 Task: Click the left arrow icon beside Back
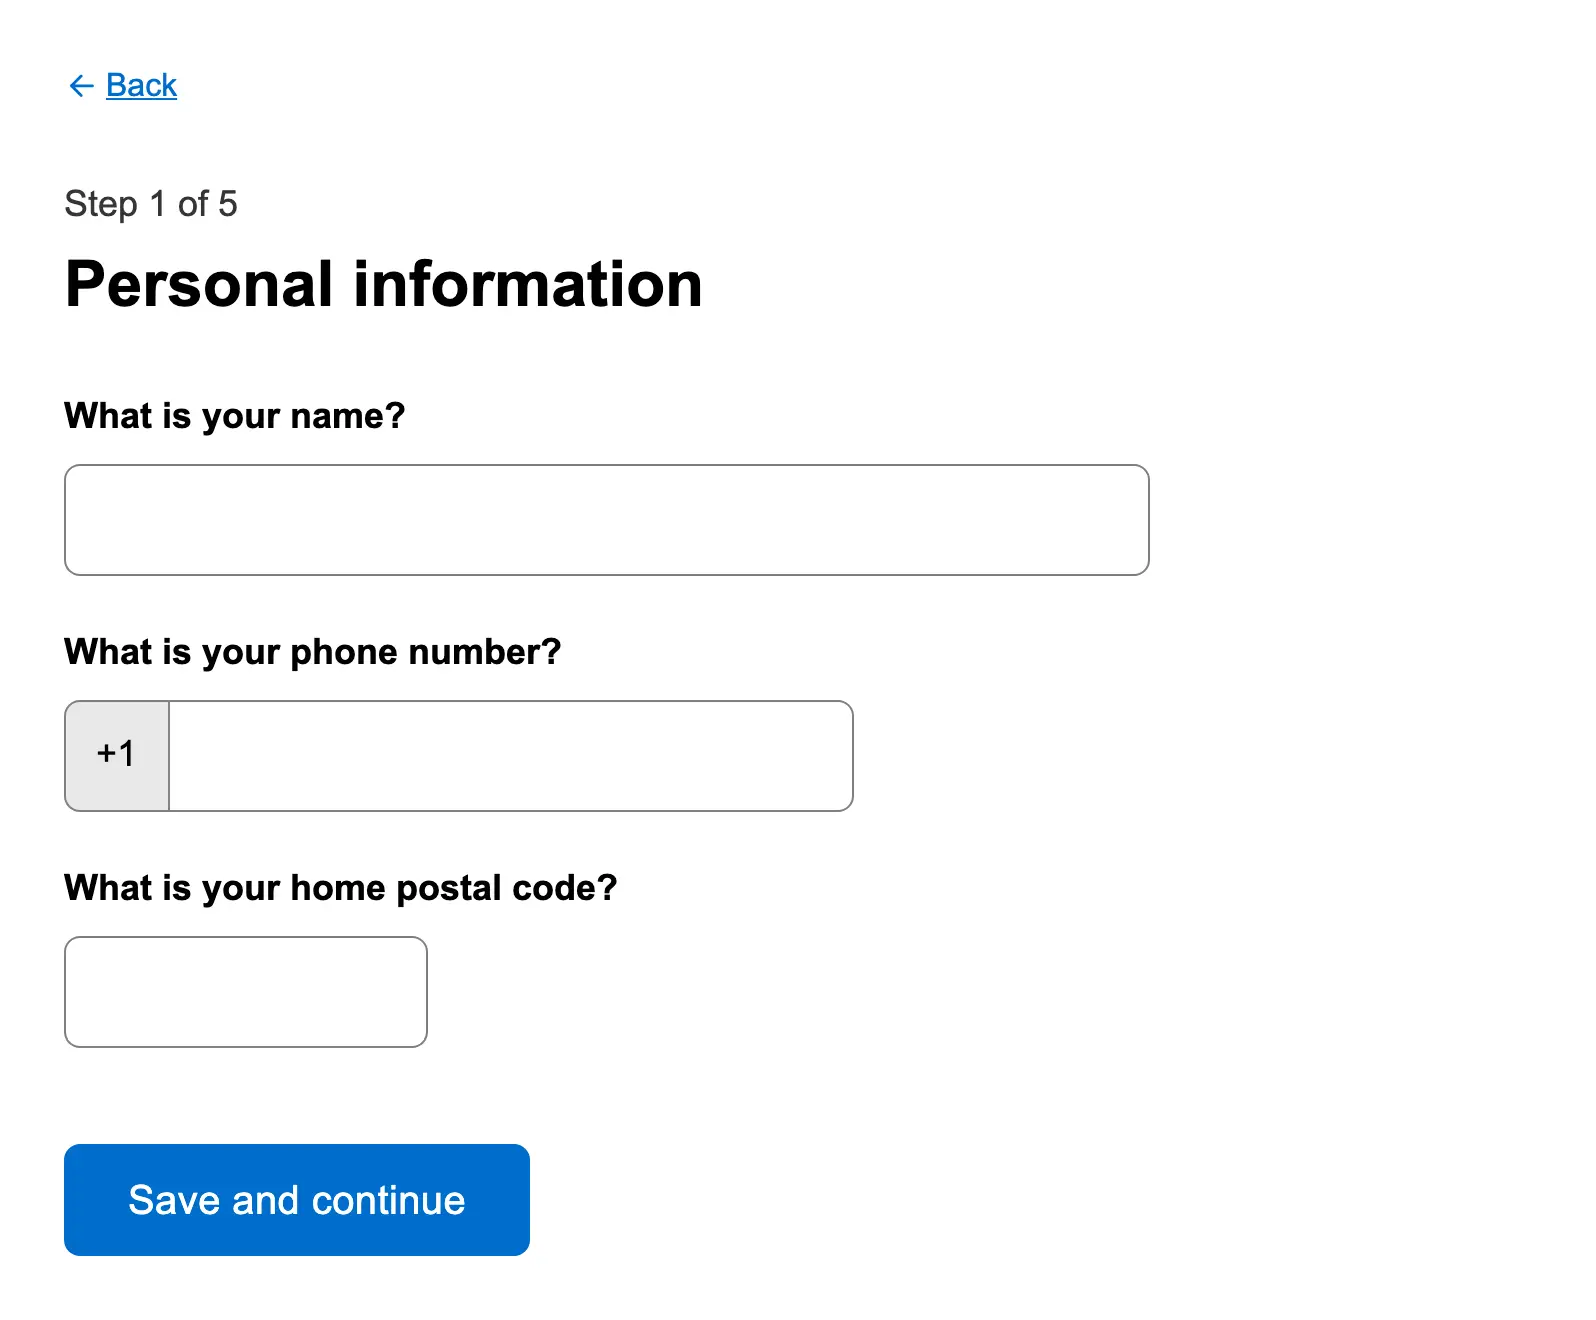(x=81, y=86)
